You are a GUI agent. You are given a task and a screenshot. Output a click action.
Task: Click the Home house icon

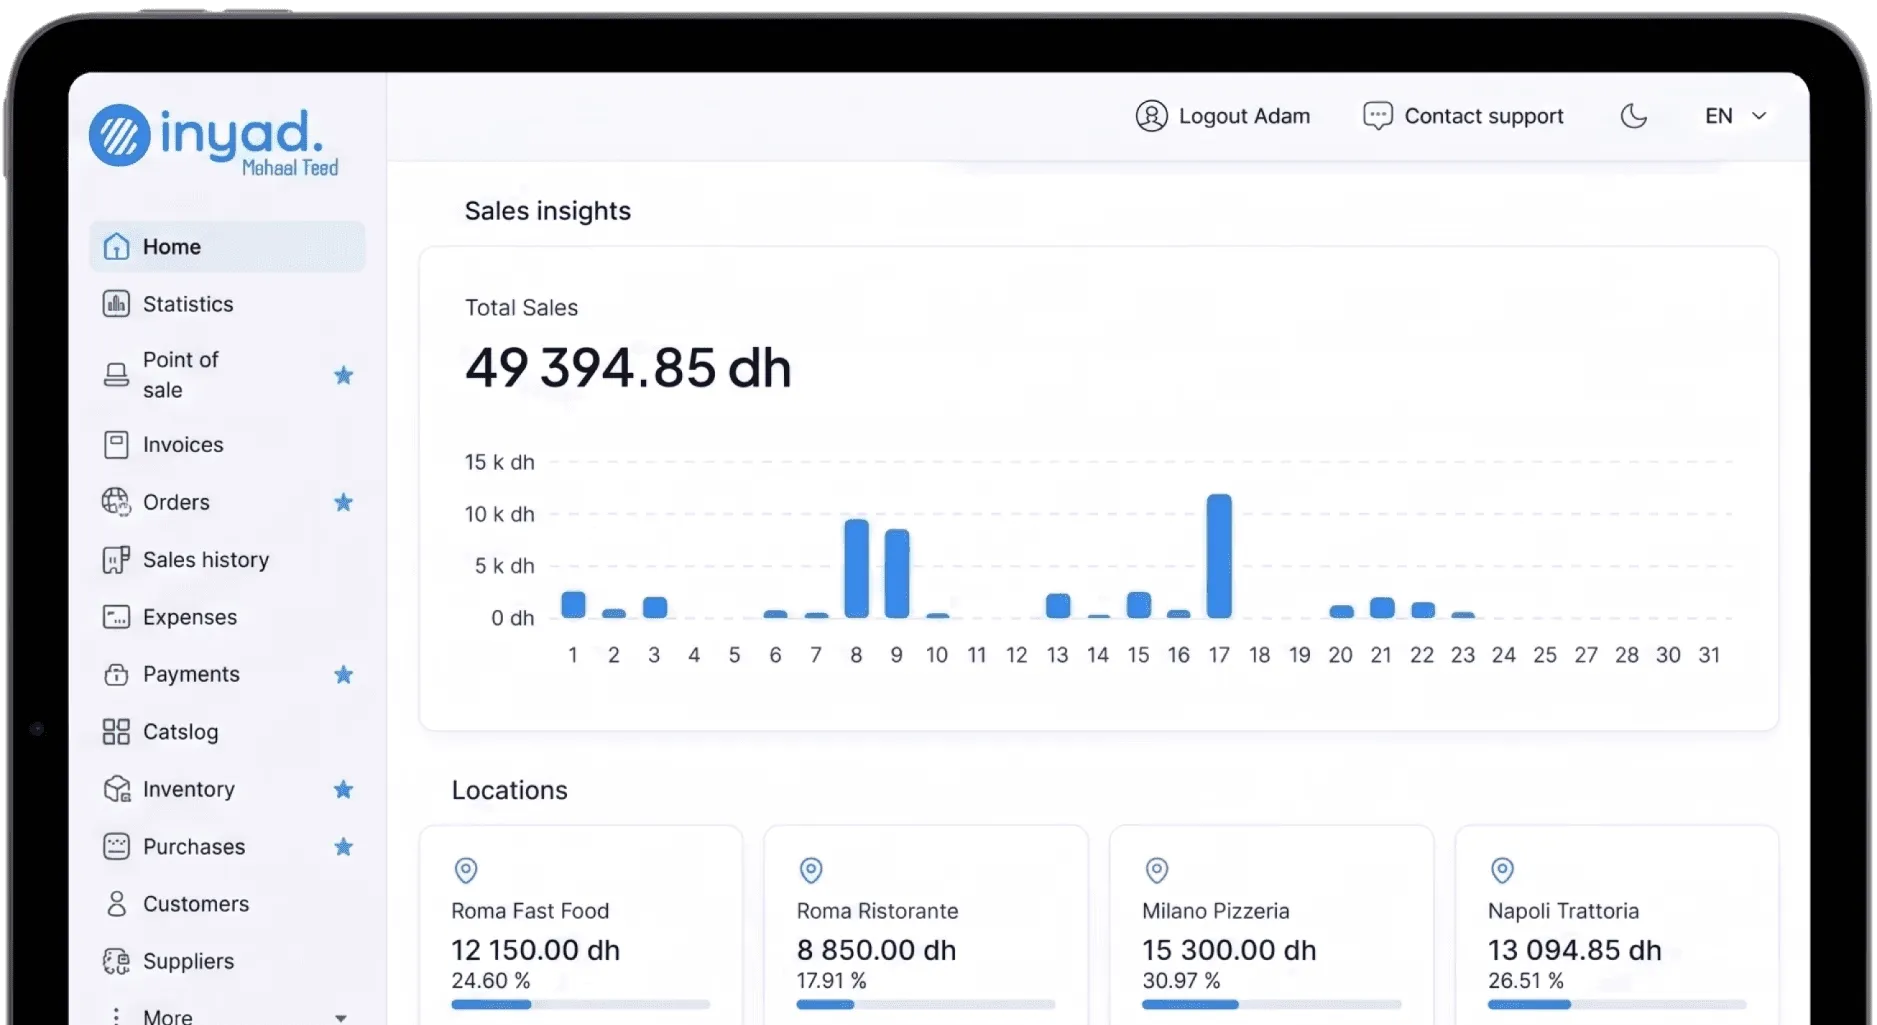coord(116,246)
